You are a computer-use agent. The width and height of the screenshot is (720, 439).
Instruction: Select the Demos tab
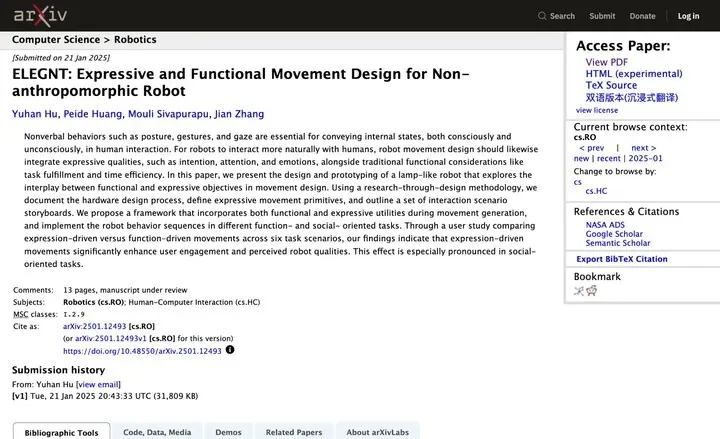coord(228,432)
